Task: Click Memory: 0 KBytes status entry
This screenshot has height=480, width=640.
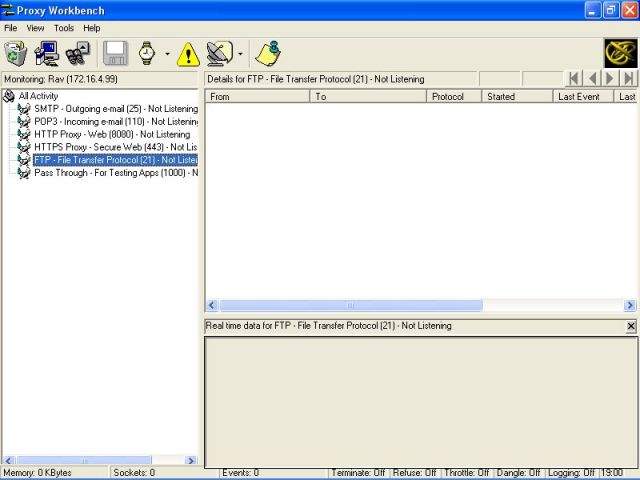Action: click(38, 473)
